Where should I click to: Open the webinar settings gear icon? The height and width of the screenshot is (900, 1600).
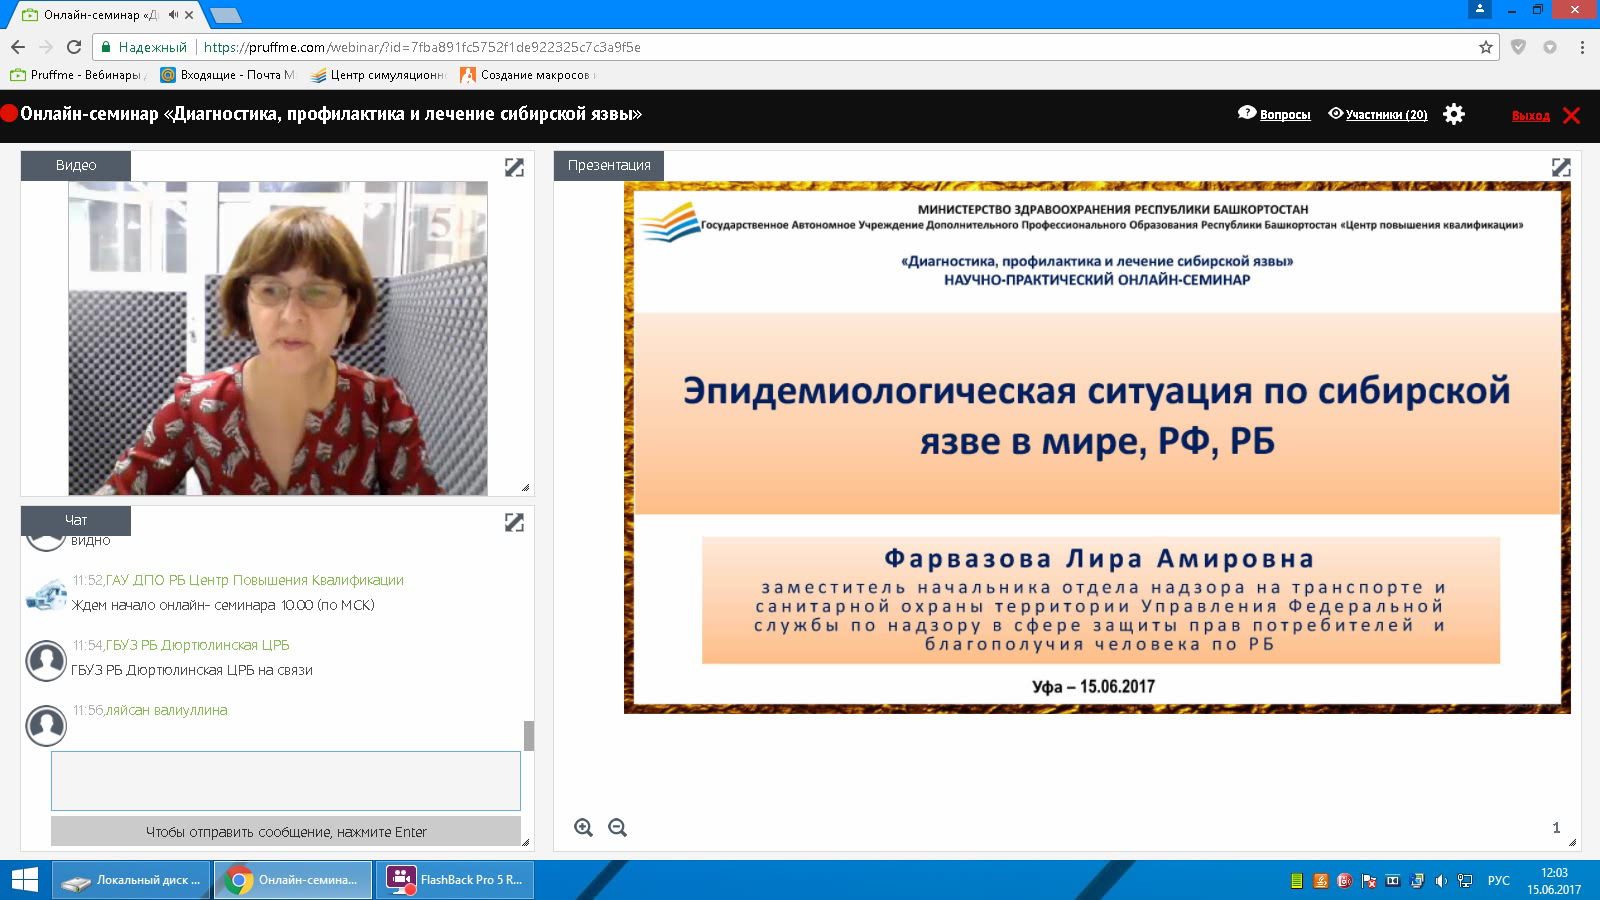[x=1454, y=114]
